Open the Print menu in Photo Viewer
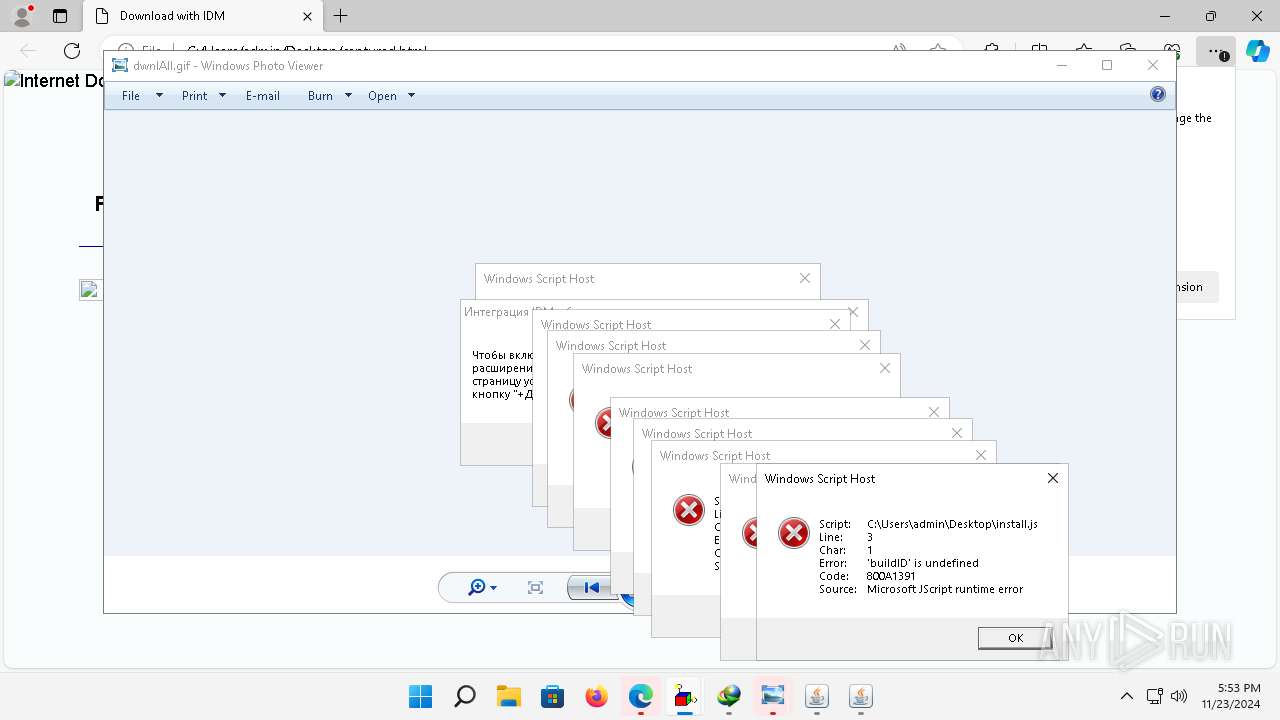This screenshot has width=1280, height=720. (x=194, y=96)
